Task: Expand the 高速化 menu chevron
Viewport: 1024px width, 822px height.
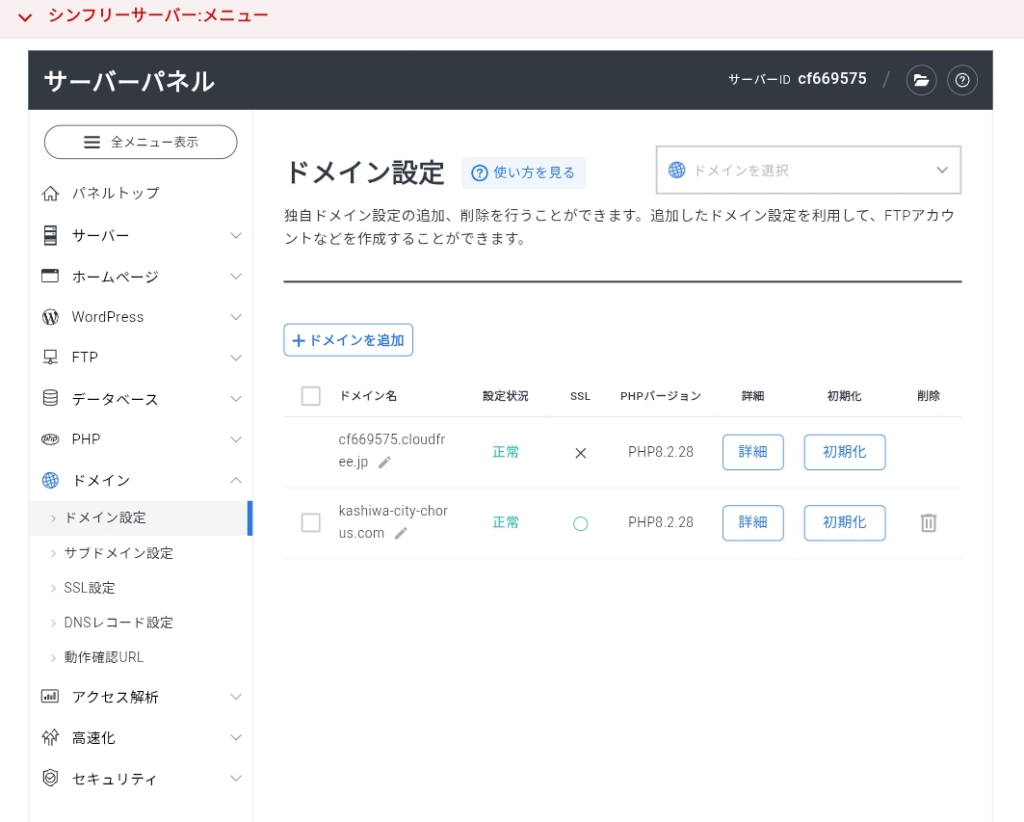Action: [x=236, y=738]
